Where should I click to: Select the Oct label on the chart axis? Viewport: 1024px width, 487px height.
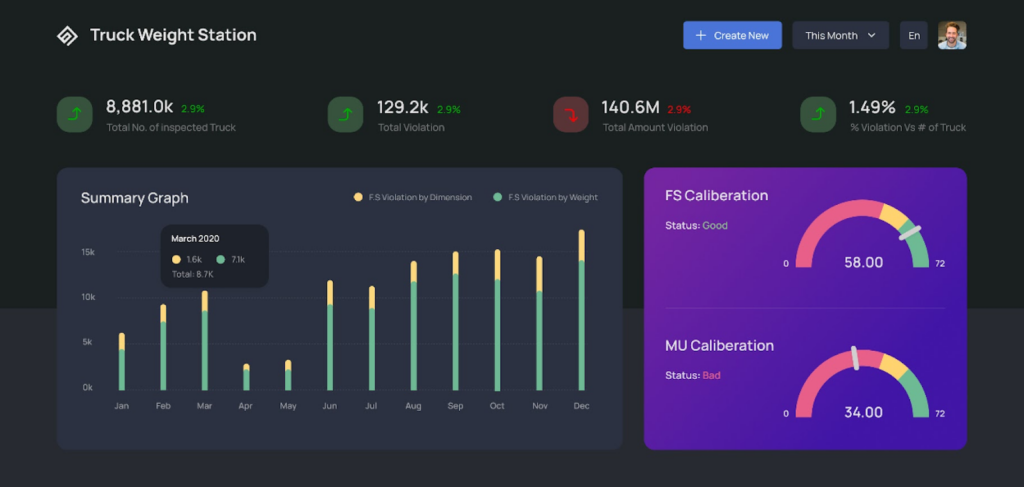coord(497,406)
